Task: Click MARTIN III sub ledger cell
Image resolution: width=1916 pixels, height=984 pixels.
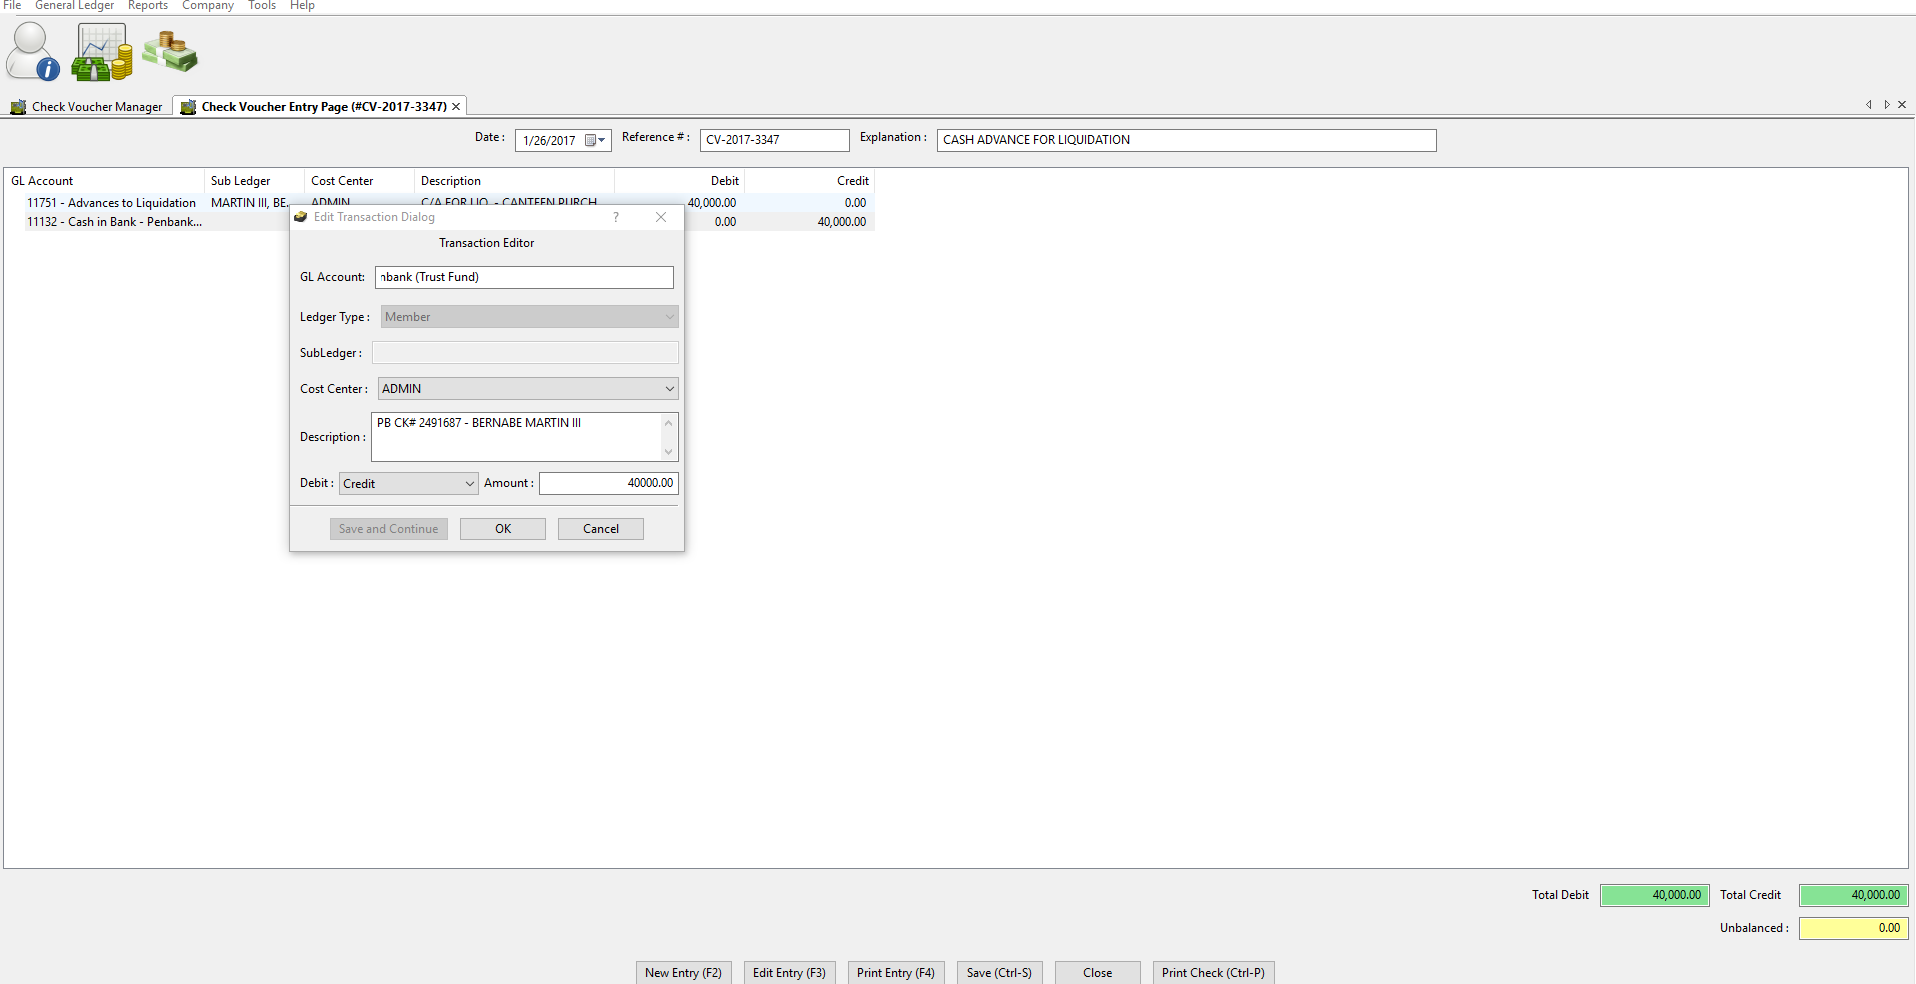Action: point(249,203)
